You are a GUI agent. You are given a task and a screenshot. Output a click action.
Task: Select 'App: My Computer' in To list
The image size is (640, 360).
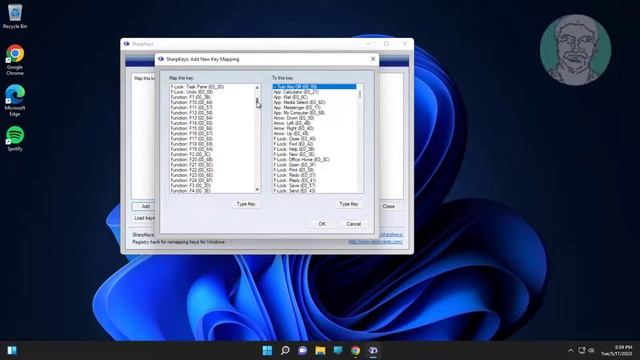299,113
